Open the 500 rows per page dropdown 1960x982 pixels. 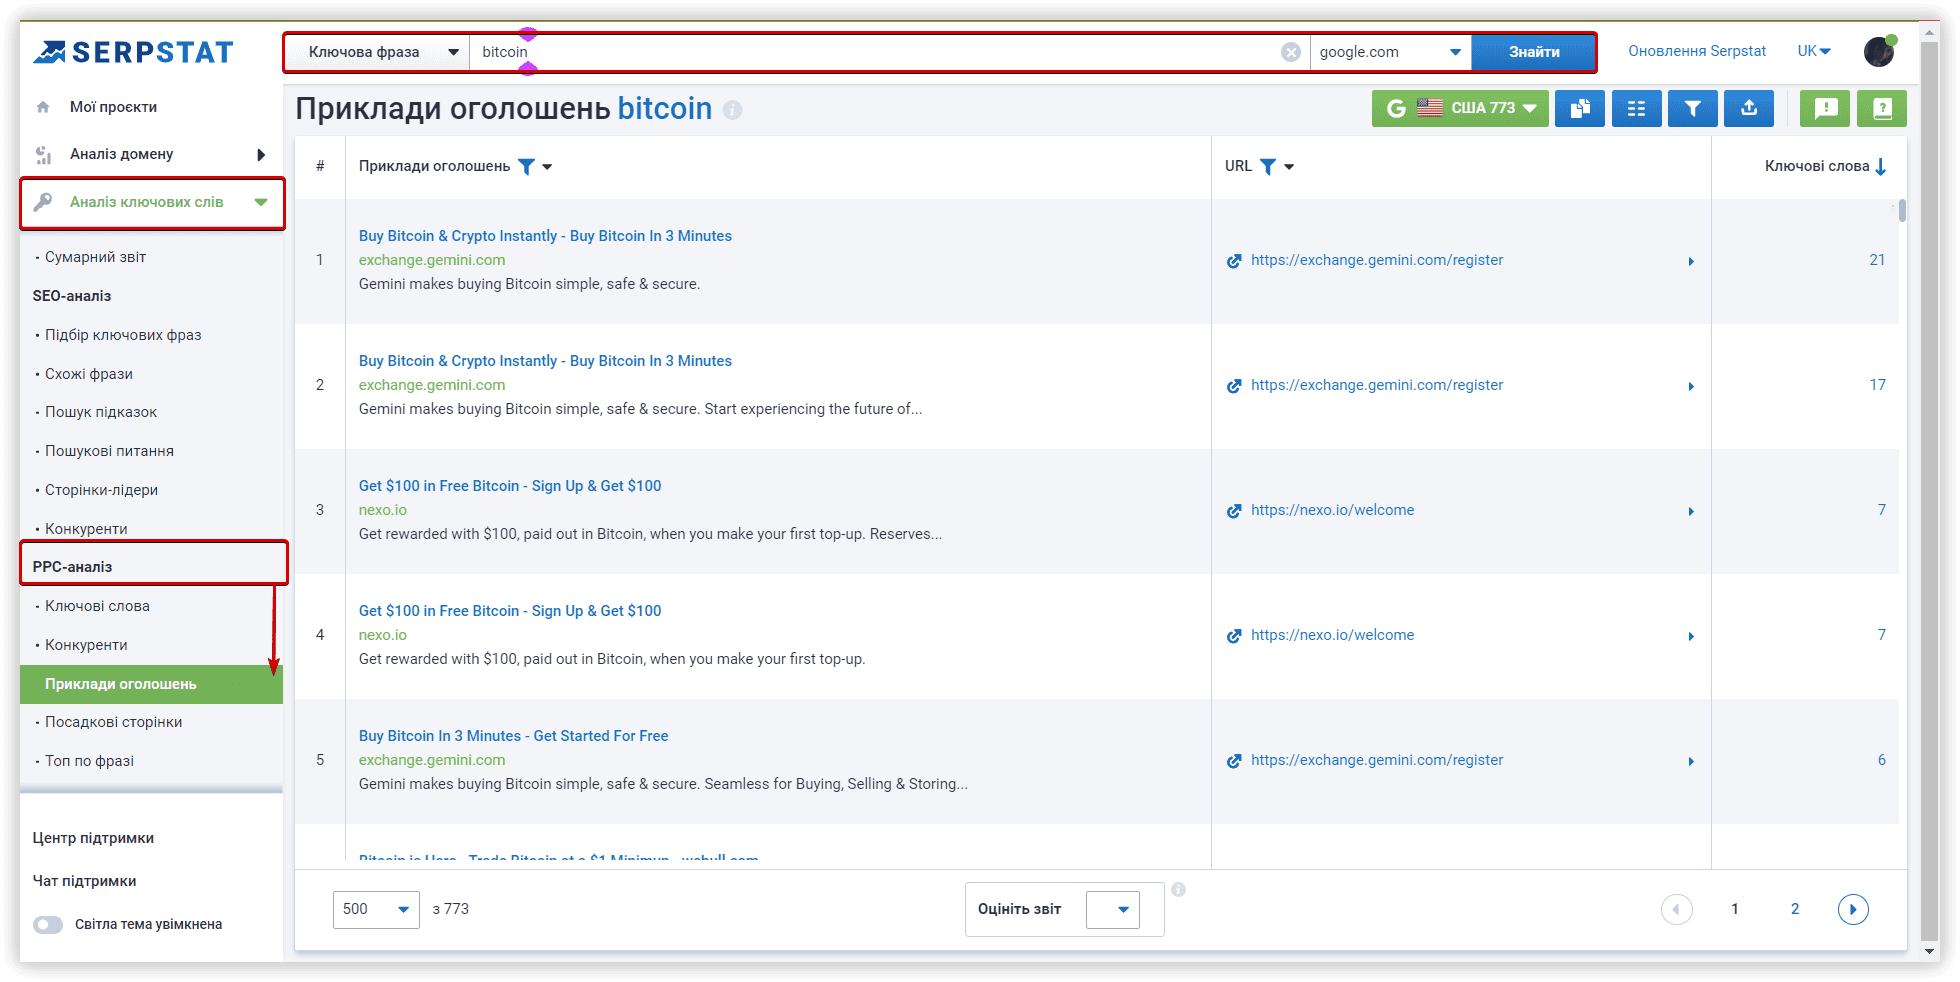point(376,909)
